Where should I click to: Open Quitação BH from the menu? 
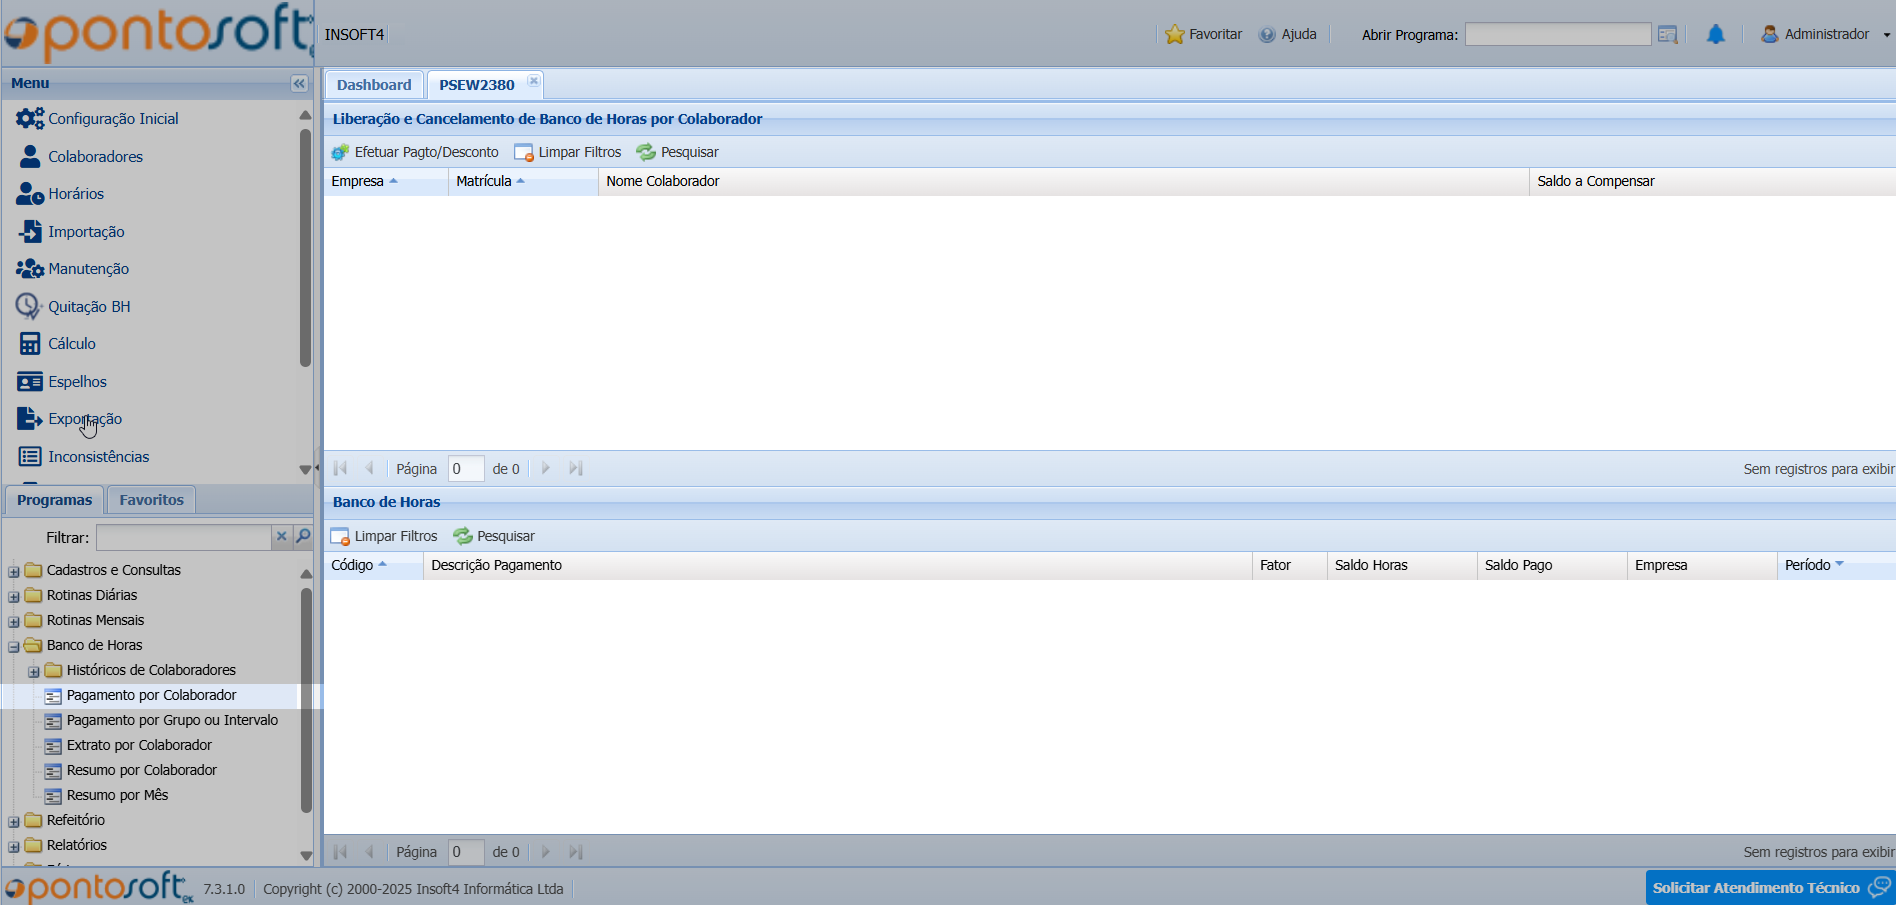[x=89, y=307]
